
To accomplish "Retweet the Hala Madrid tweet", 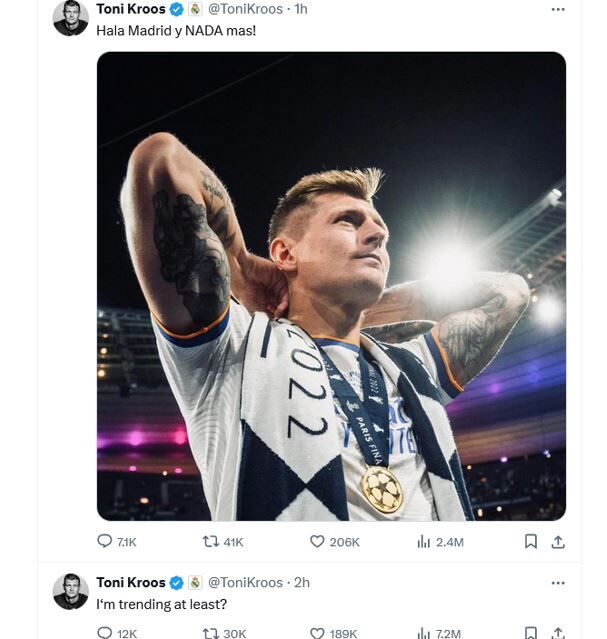I will point(211,541).
